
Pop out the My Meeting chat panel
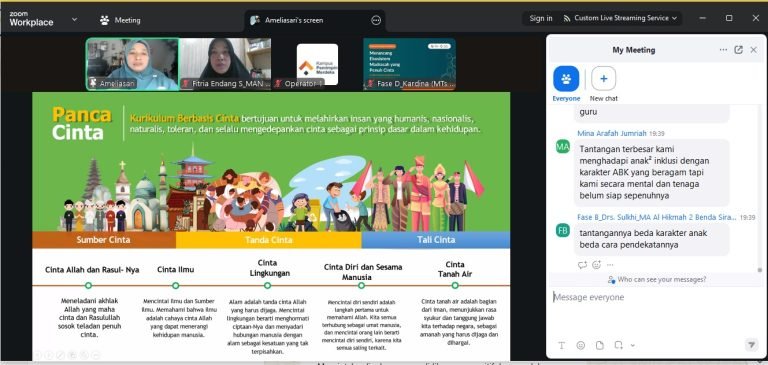click(739, 50)
